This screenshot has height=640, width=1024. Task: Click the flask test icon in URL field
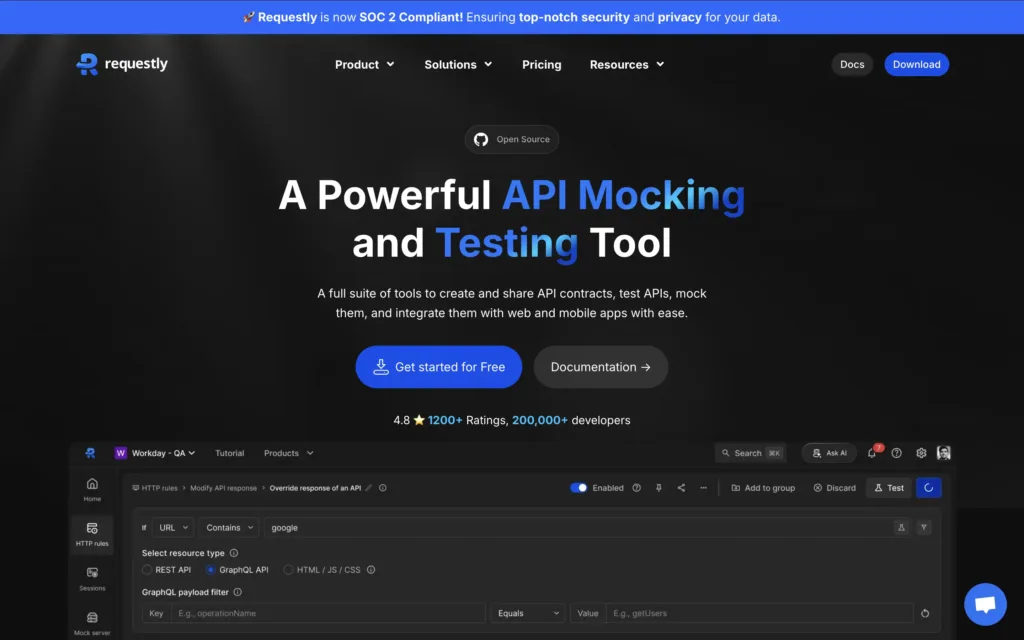[901, 528]
